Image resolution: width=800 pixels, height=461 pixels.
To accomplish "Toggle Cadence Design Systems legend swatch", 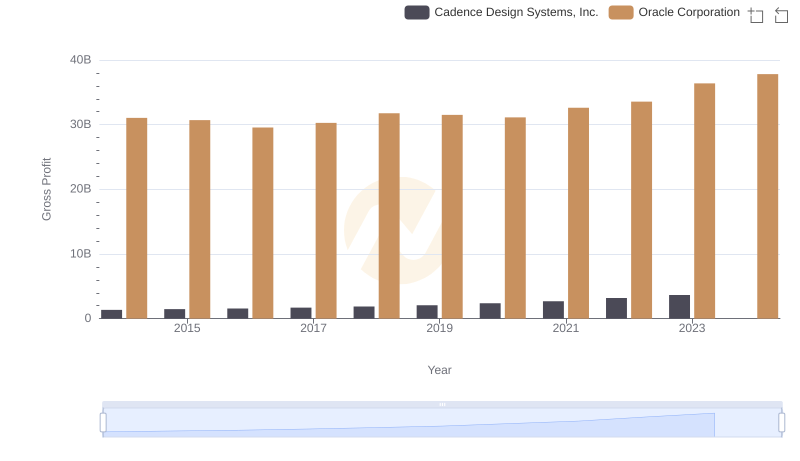I will click(x=417, y=12).
